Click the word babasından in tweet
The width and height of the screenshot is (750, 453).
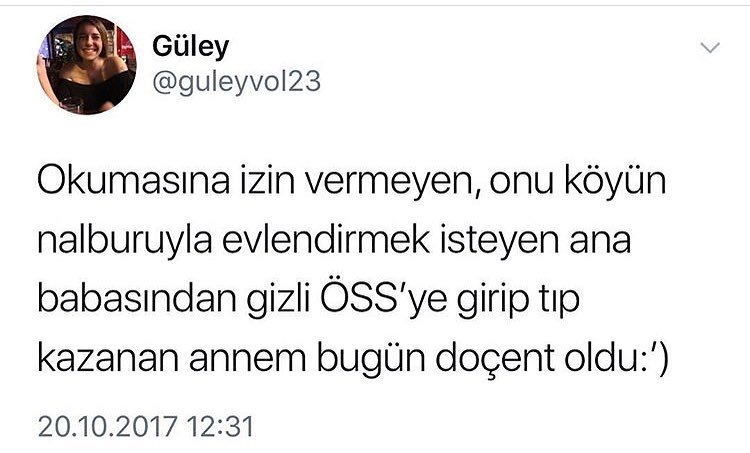pos(137,299)
